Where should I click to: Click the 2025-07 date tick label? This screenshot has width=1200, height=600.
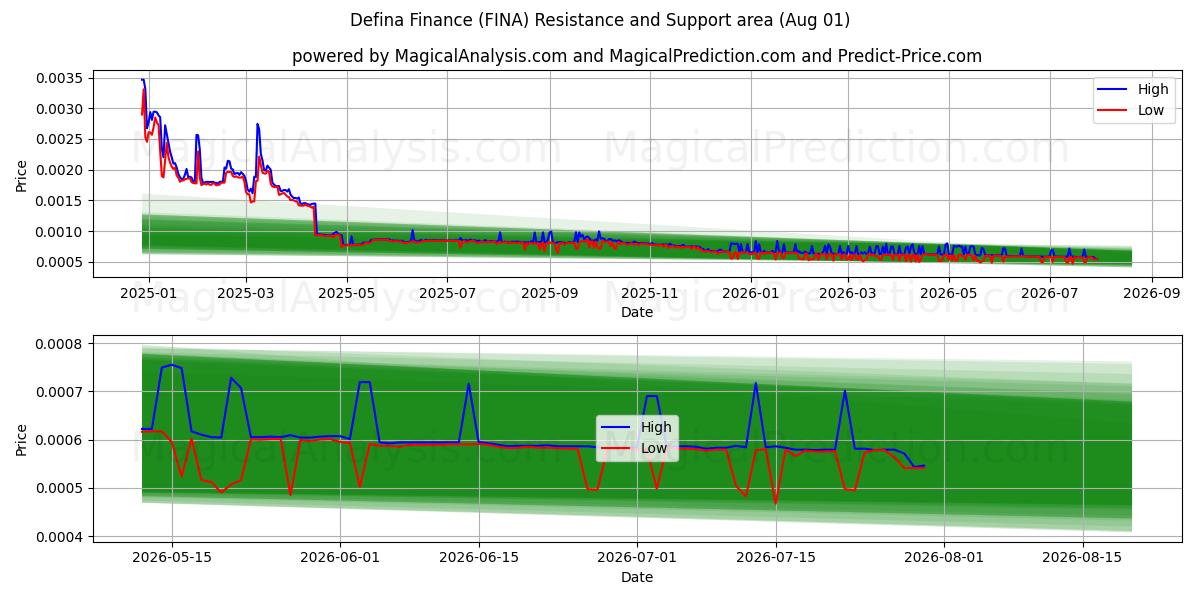447,293
